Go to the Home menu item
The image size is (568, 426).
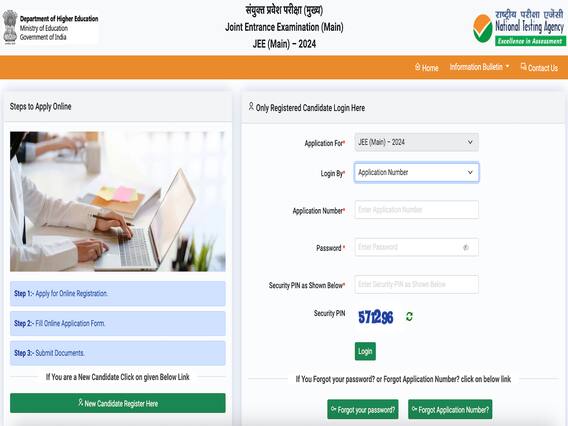click(x=426, y=67)
